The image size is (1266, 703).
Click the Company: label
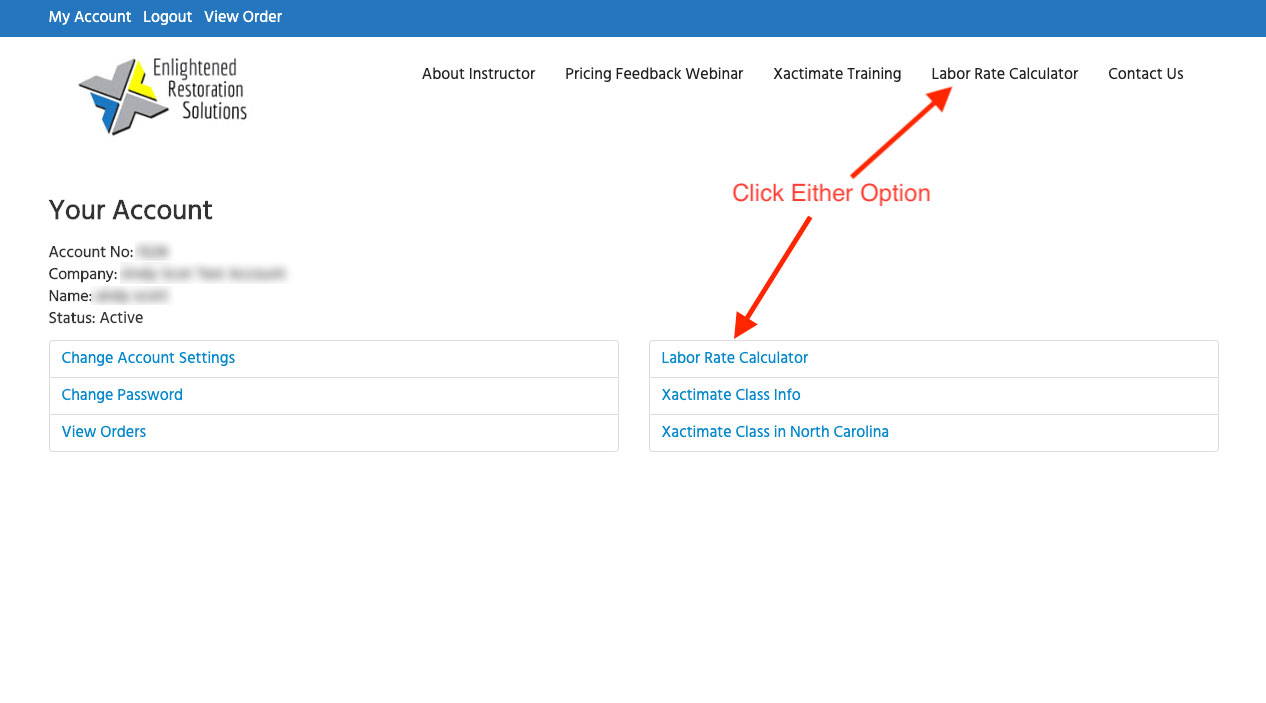pyautogui.click(x=83, y=274)
